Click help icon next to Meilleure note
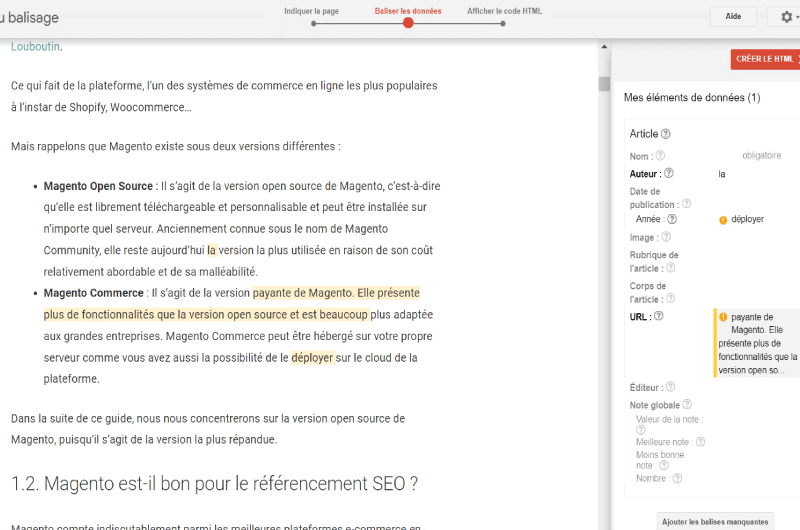Image resolution: width=800 pixels, height=530 pixels. click(x=701, y=442)
